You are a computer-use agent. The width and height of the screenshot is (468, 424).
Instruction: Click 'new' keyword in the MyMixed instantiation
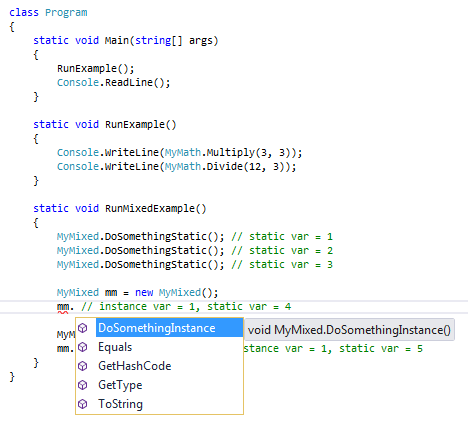tap(144, 293)
